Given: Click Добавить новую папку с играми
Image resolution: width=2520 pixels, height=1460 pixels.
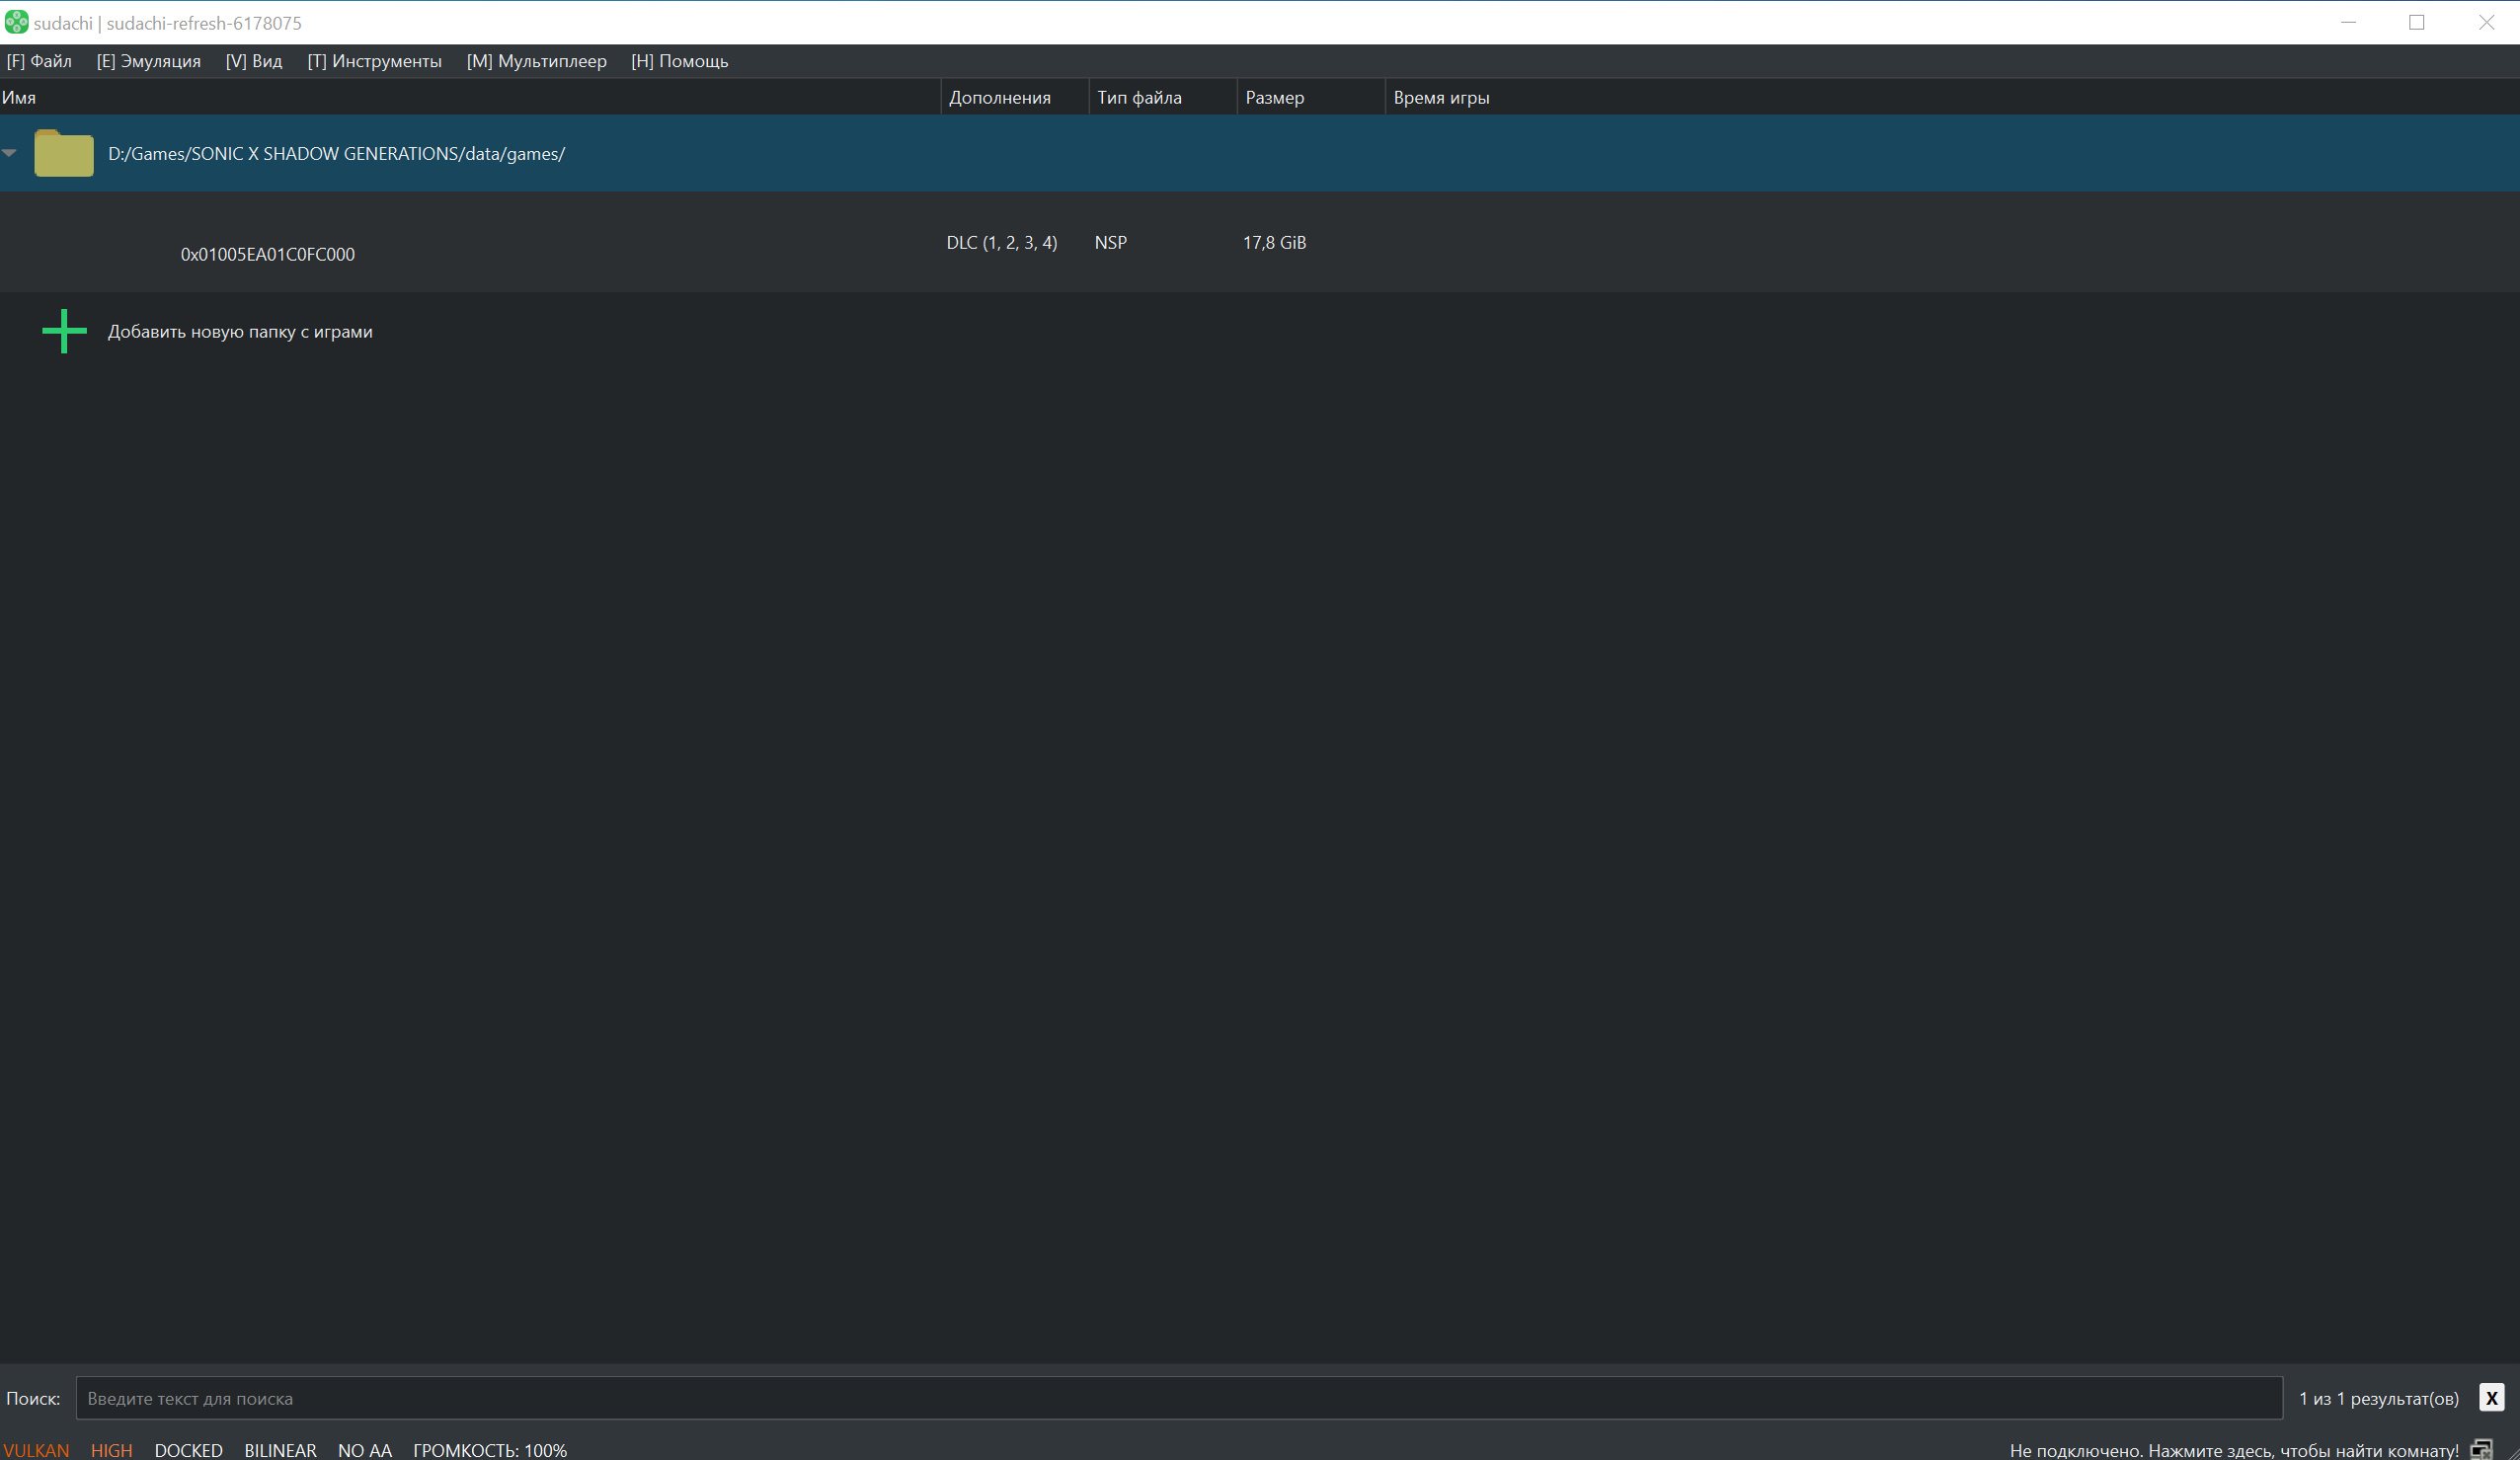Looking at the screenshot, I should [x=240, y=331].
